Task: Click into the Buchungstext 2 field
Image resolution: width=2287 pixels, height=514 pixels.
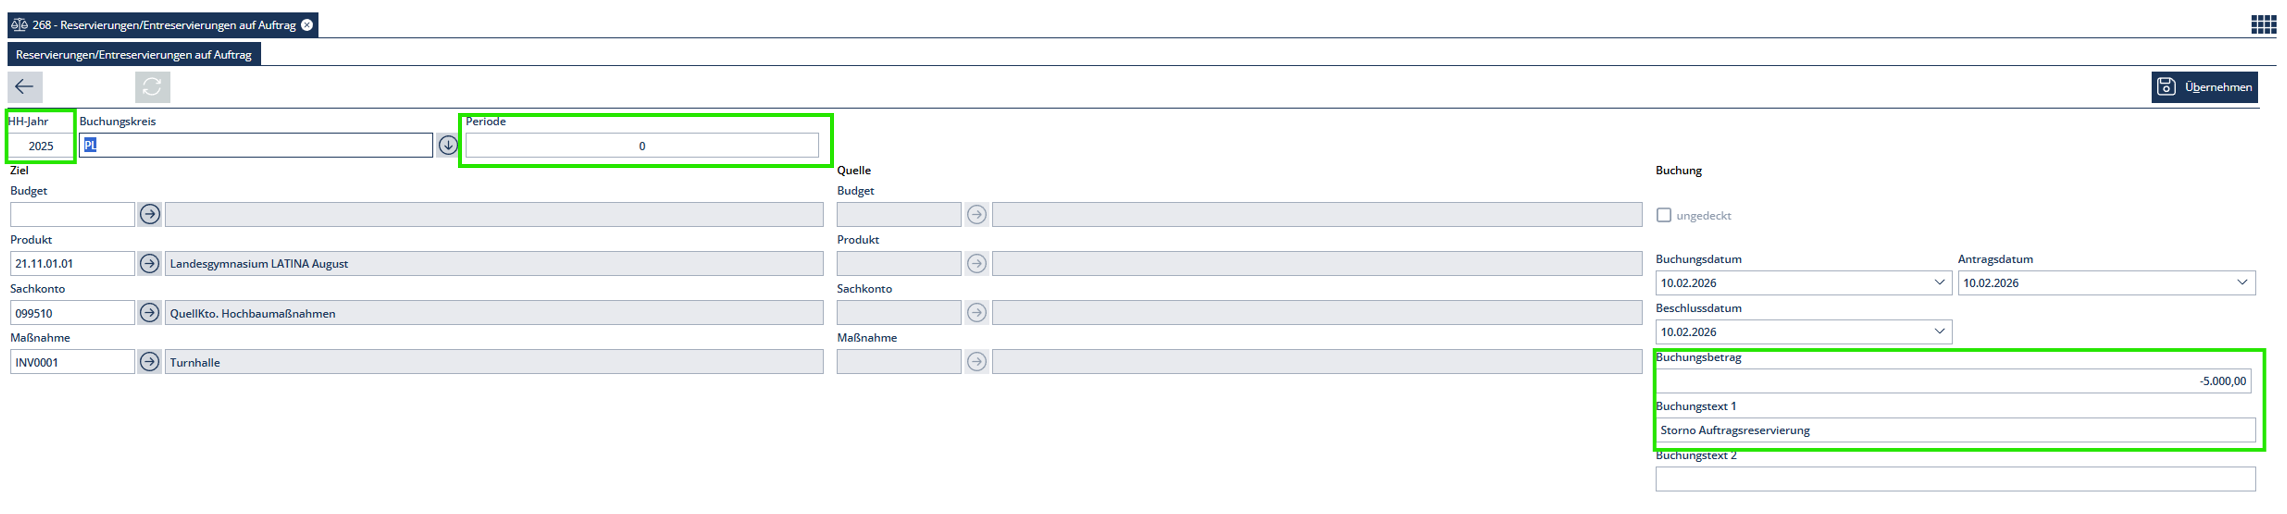Action: [1954, 480]
